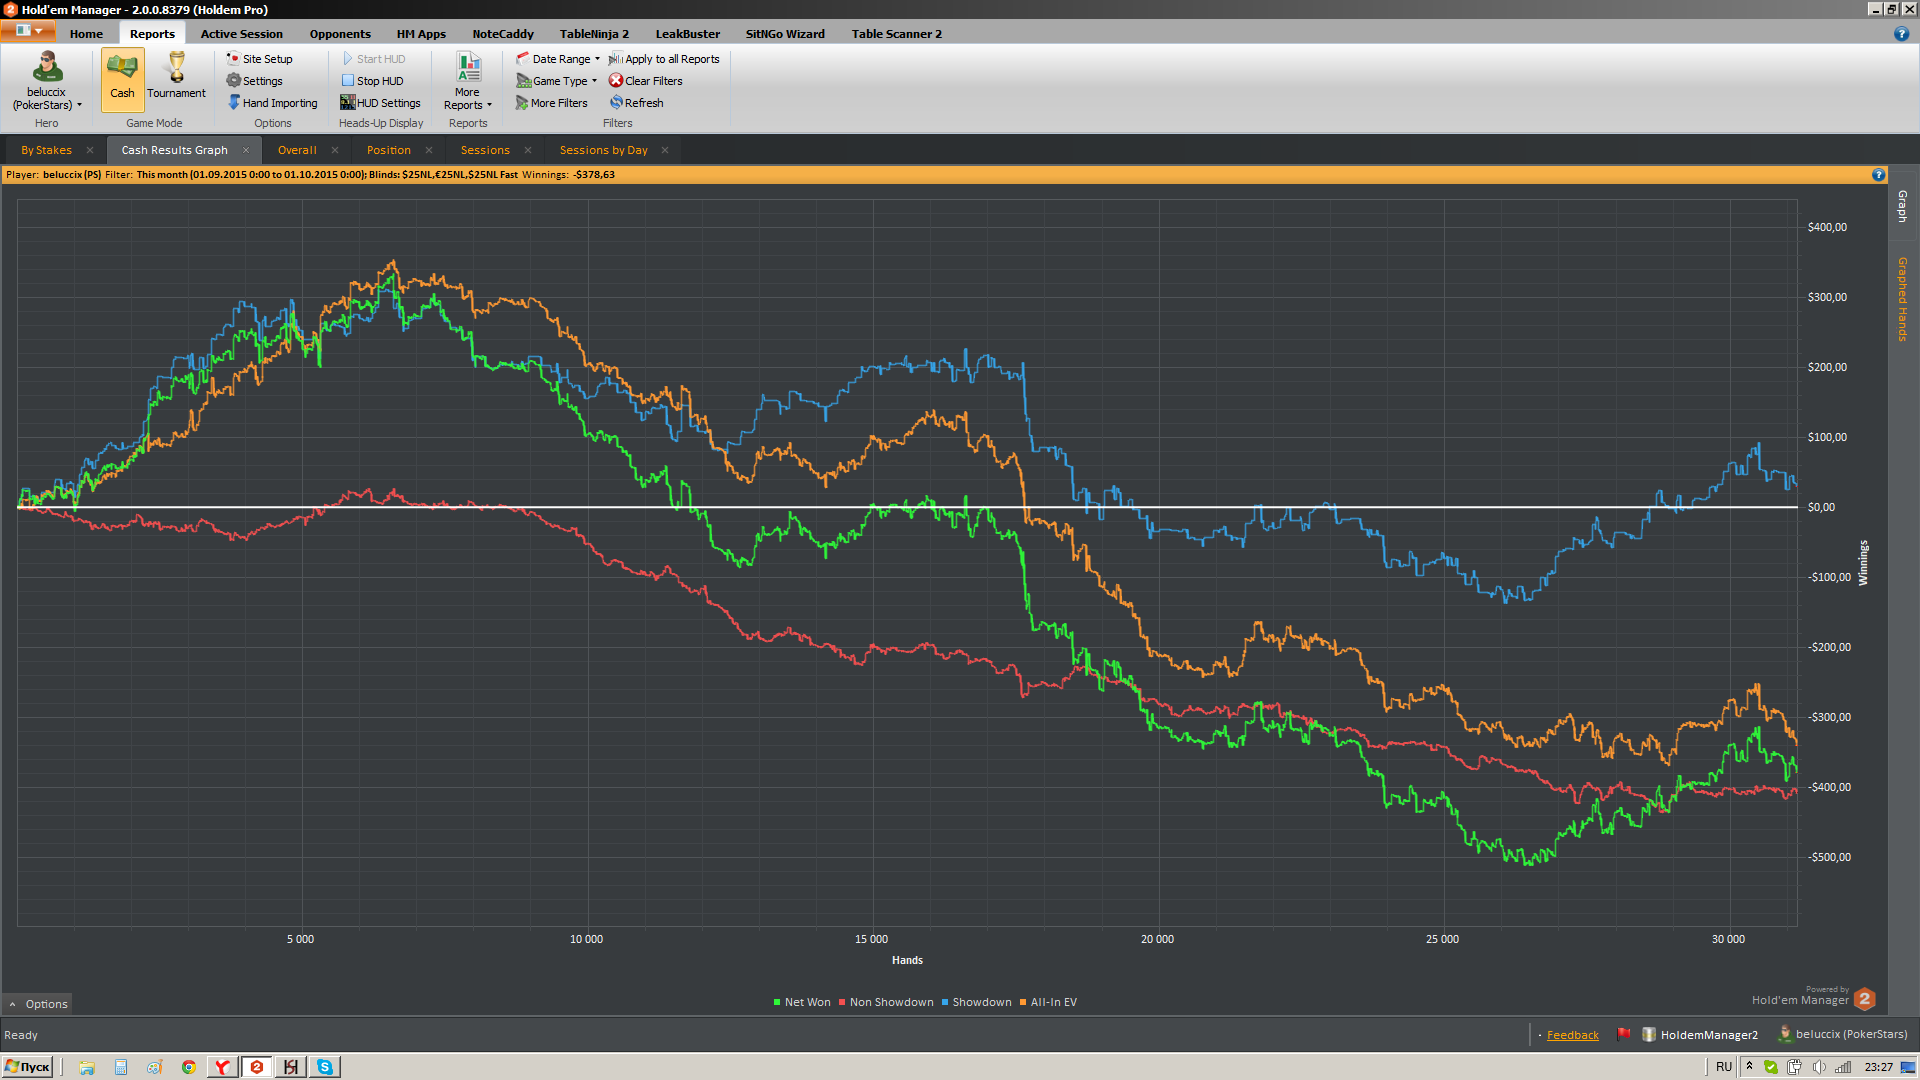Select Cash game mode icon
The width and height of the screenshot is (1920, 1080).
coord(122,69)
